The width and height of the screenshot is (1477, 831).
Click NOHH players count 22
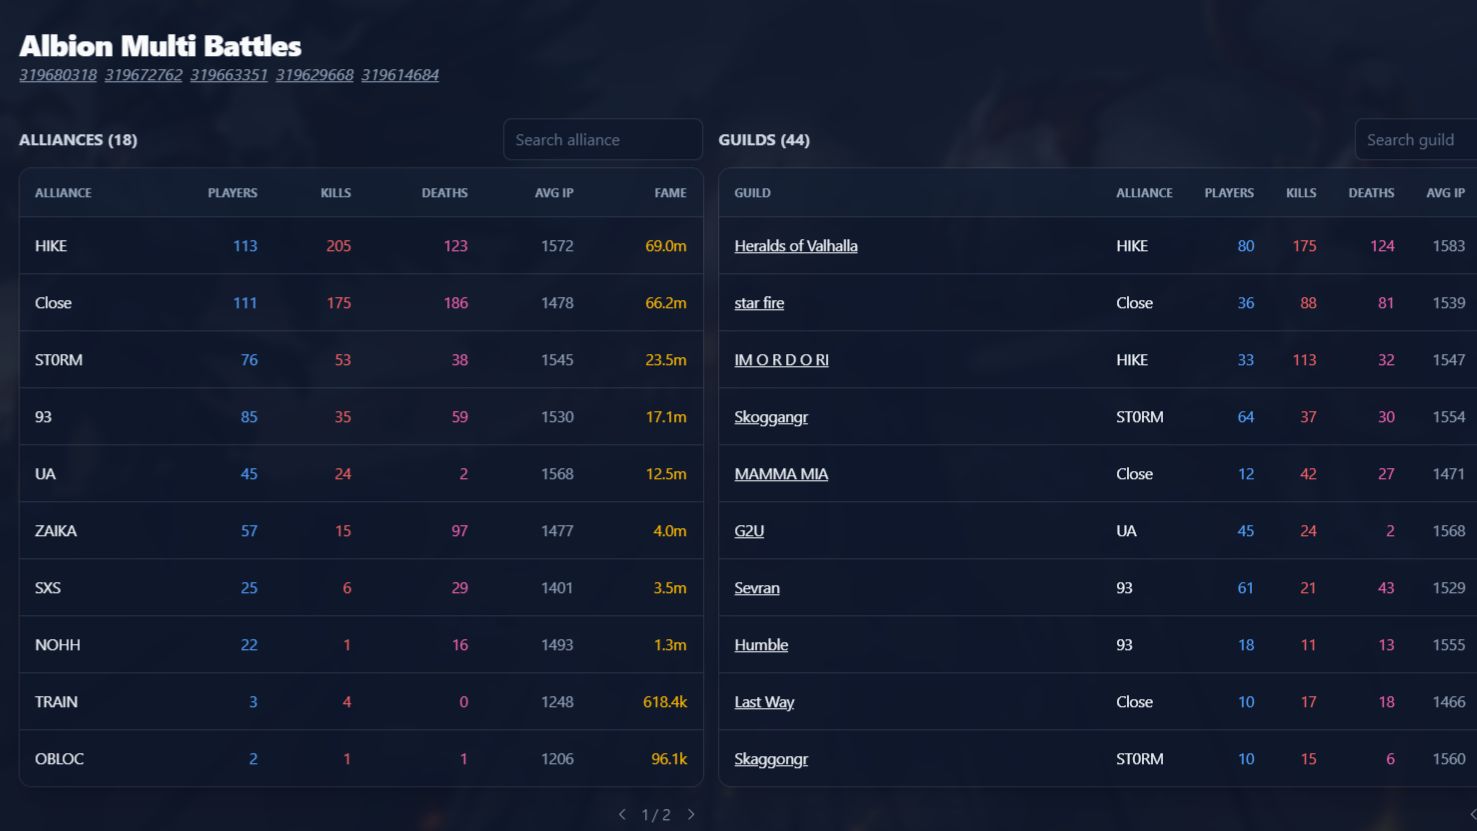249,645
